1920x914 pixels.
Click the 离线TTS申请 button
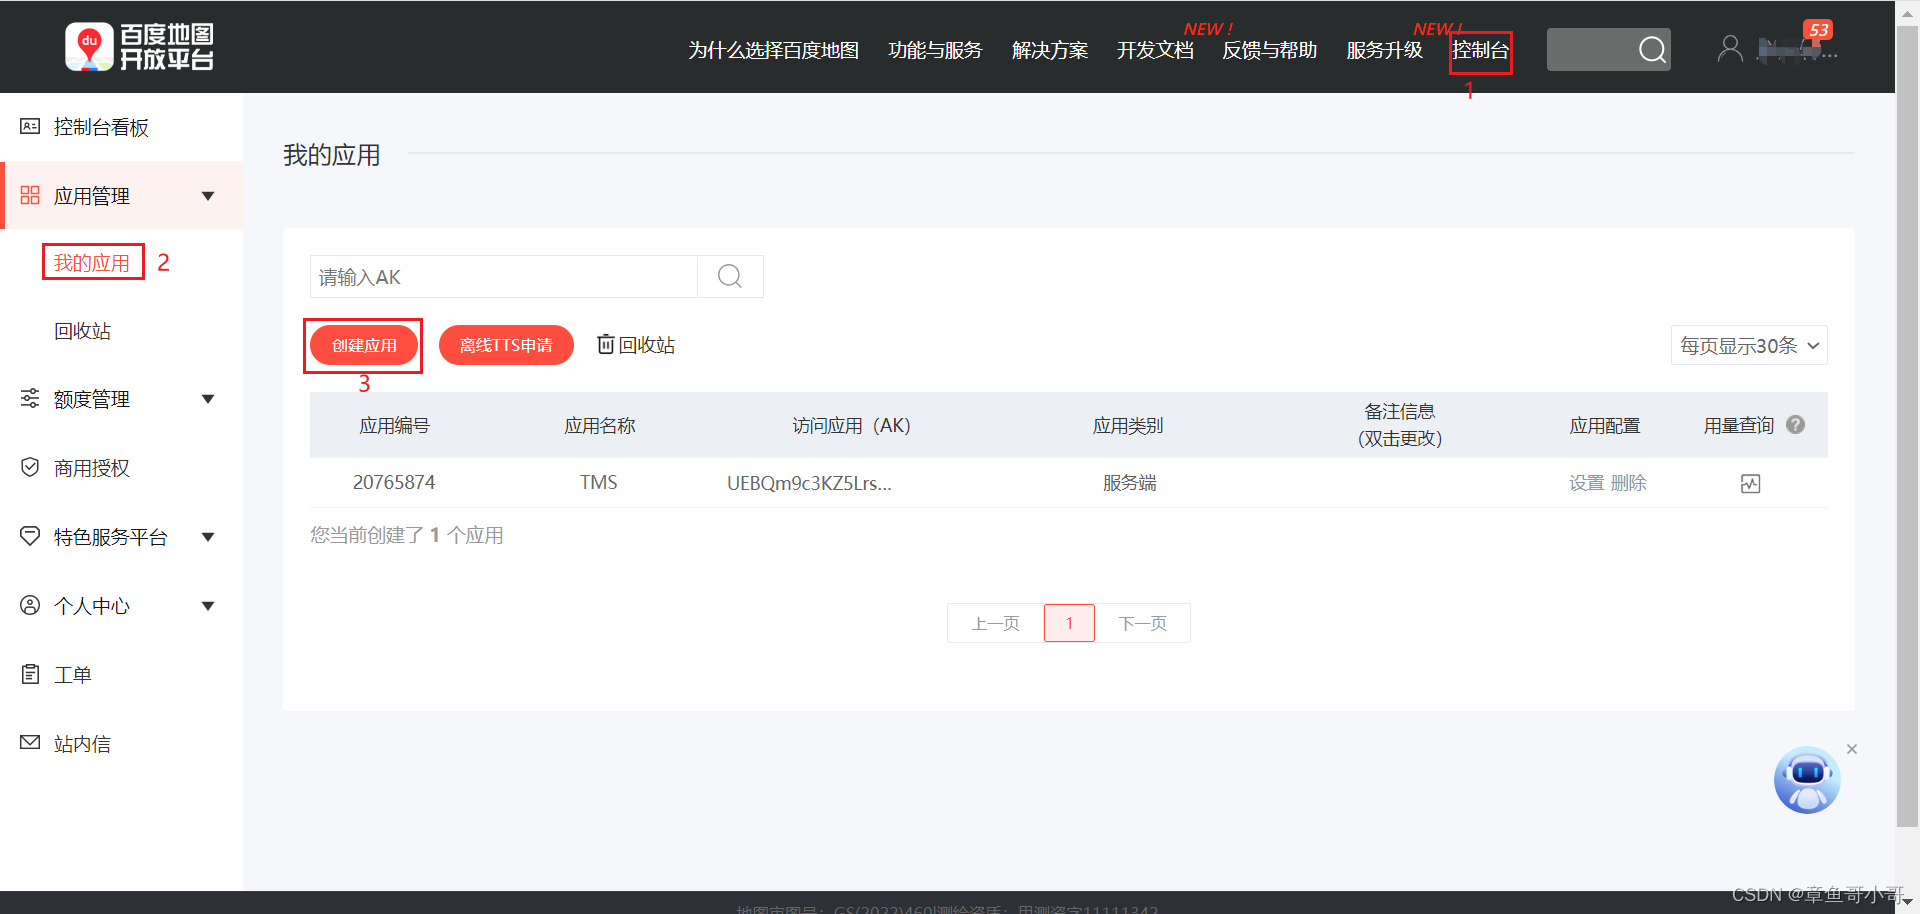pyautogui.click(x=506, y=345)
